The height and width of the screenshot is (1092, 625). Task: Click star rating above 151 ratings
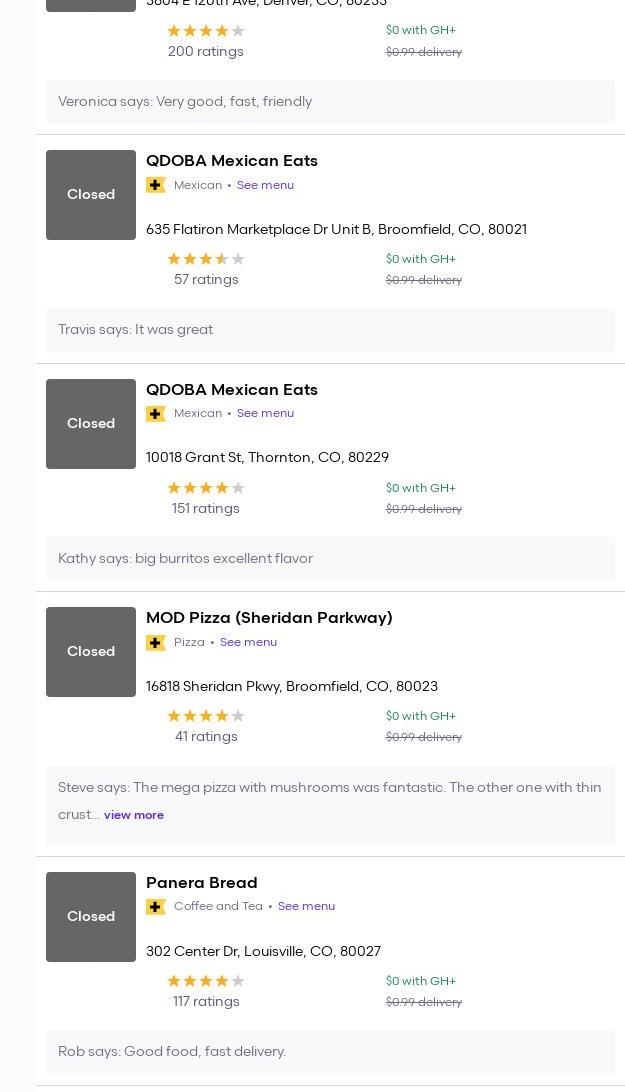(206, 488)
